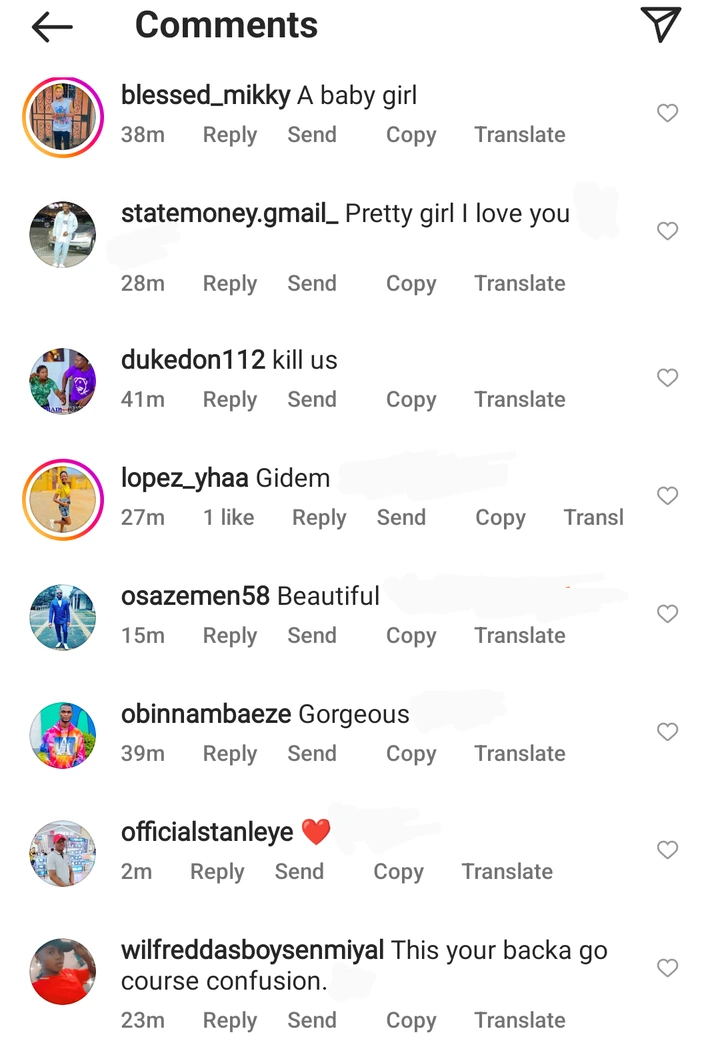Heart wilfreddasboysenmiyal's comment
The image size is (720, 1063).
(667, 967)
